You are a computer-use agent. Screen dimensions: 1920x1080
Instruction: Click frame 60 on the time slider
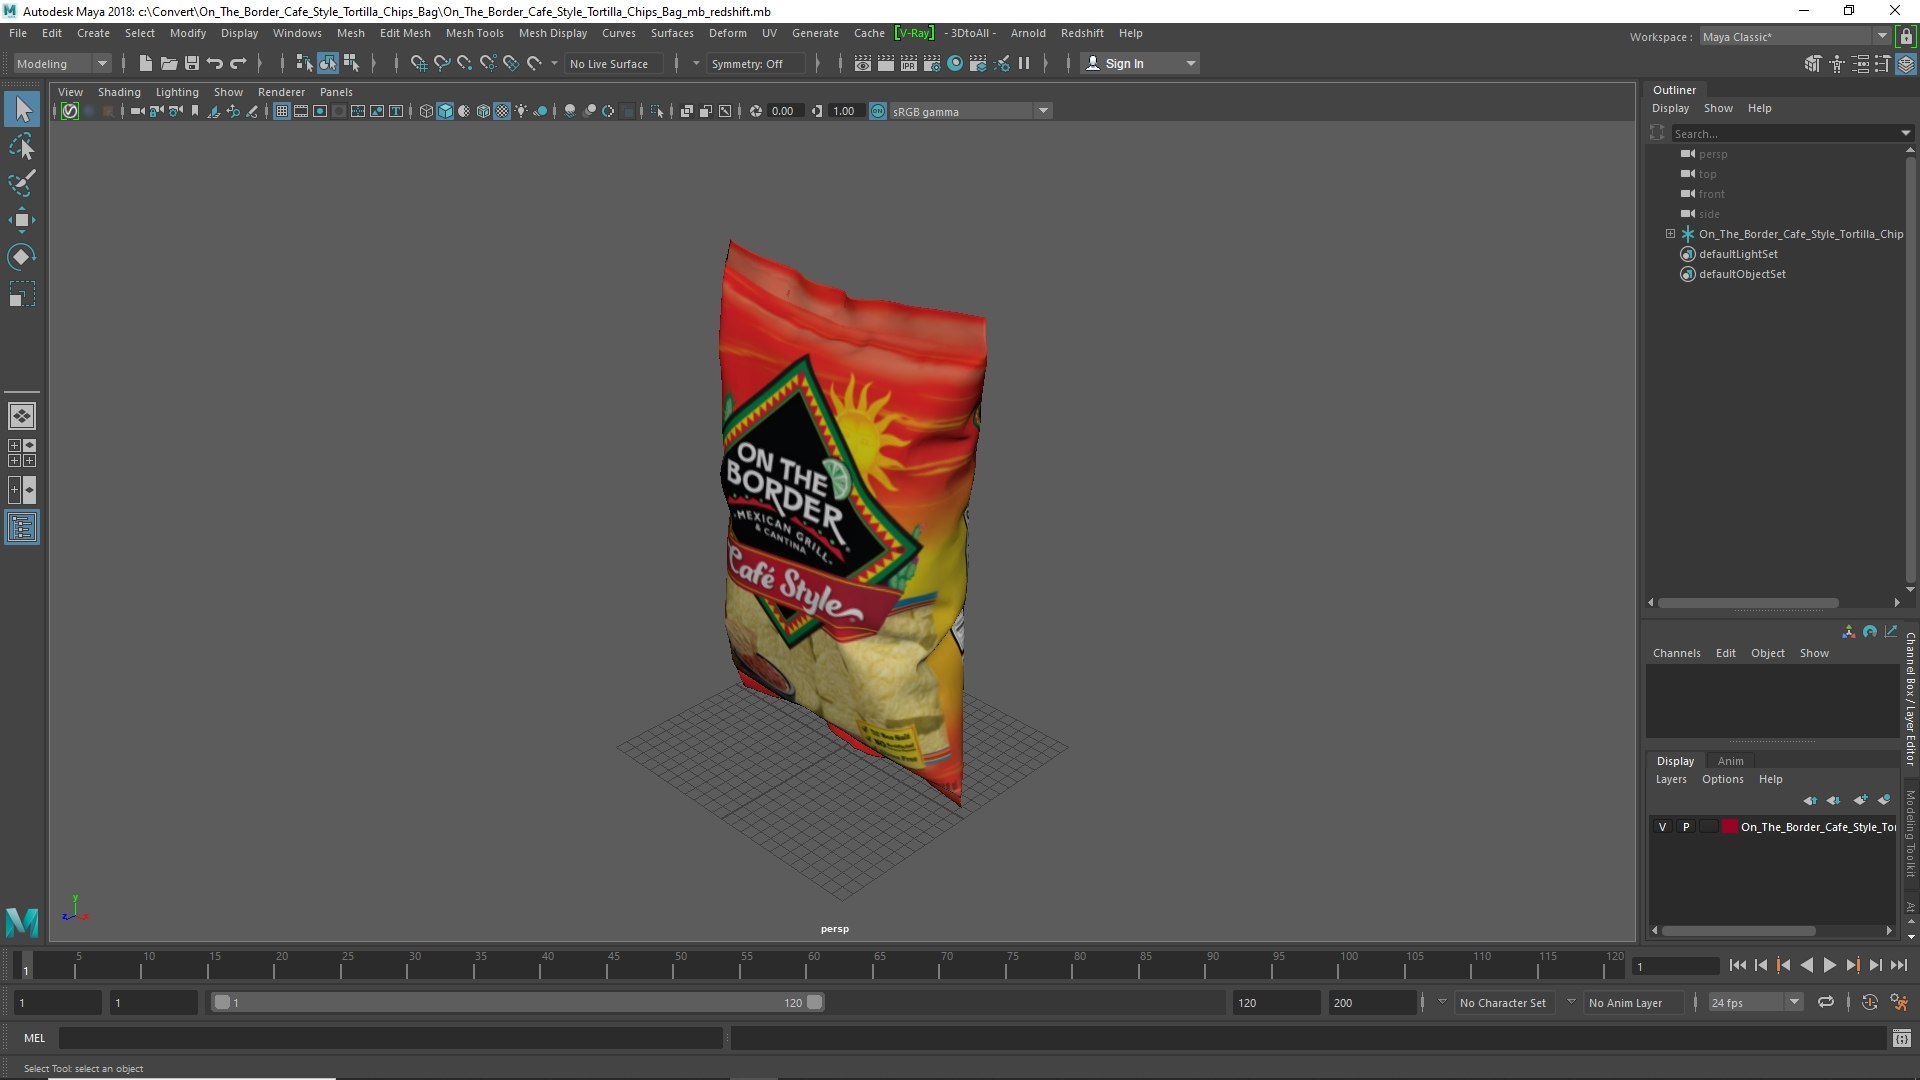(813, 965)
